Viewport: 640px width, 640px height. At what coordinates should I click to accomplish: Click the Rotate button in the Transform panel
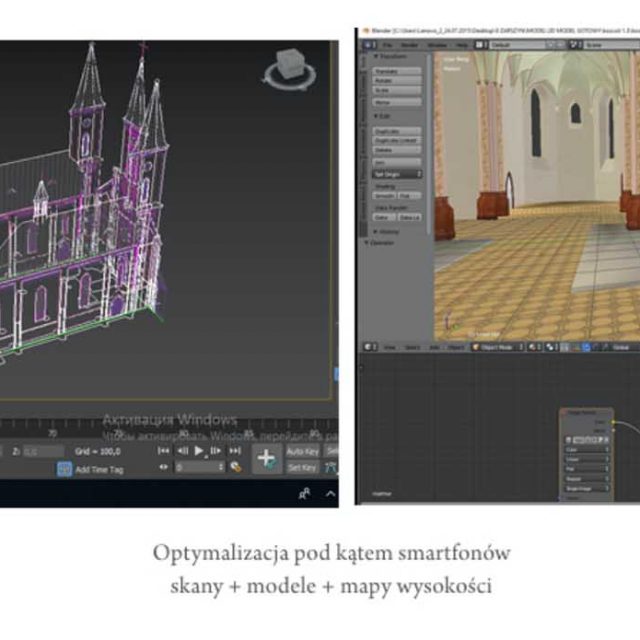[396, 81]
